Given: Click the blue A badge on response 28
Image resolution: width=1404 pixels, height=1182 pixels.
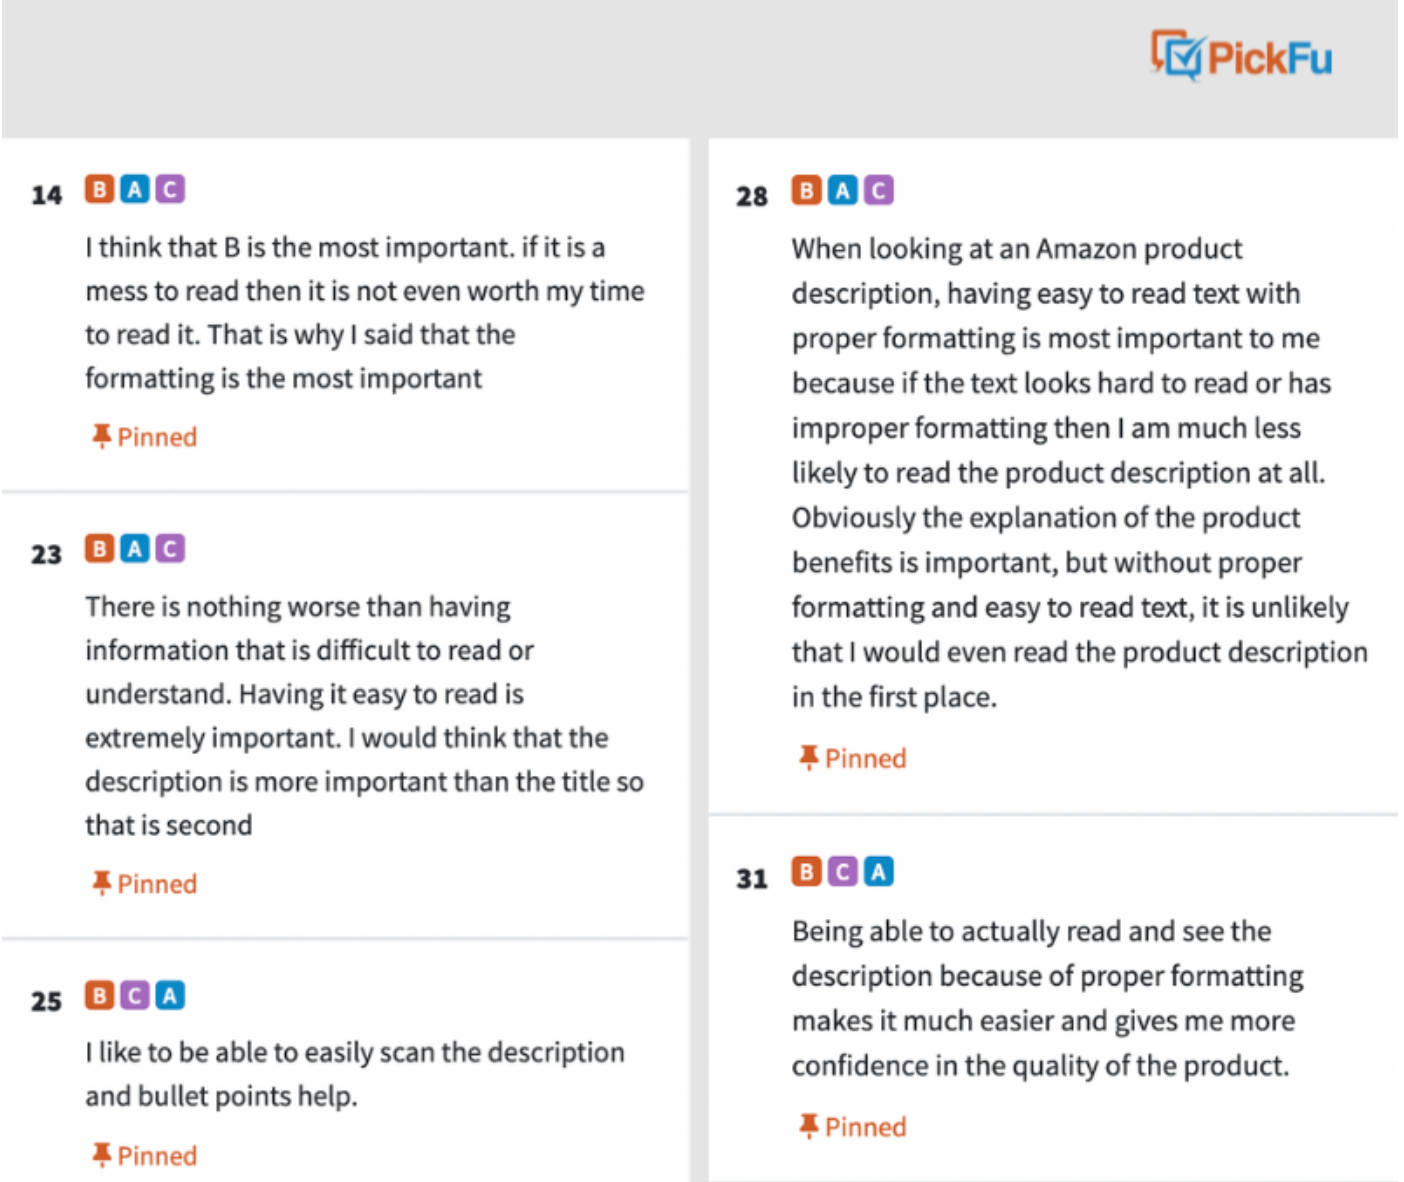Looking at the screenshot, I should (842, 190).
